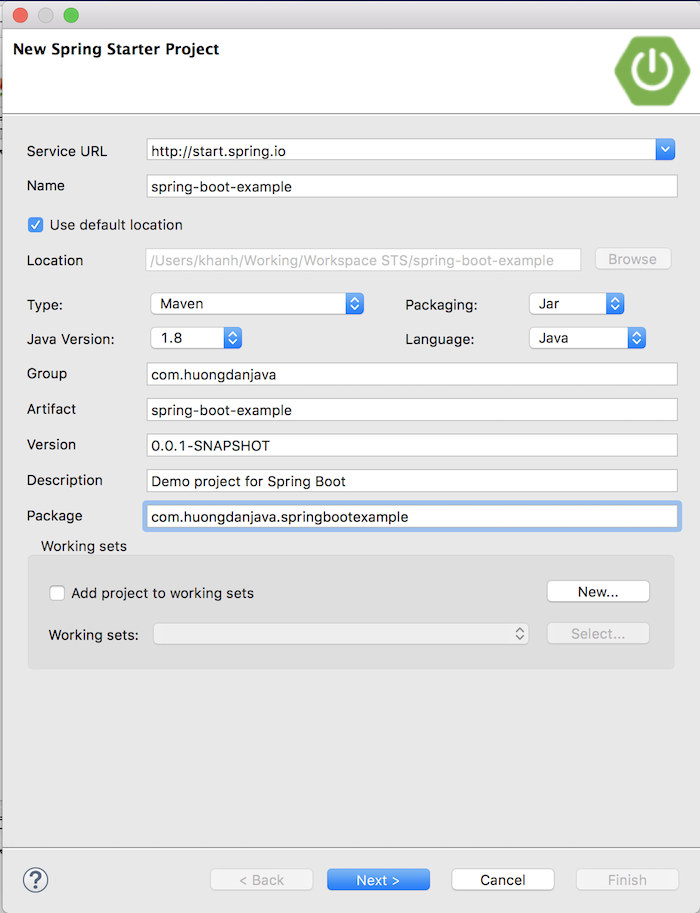Click the Cancel button
This screenshot has height=913, width=700.
point(503,880)
